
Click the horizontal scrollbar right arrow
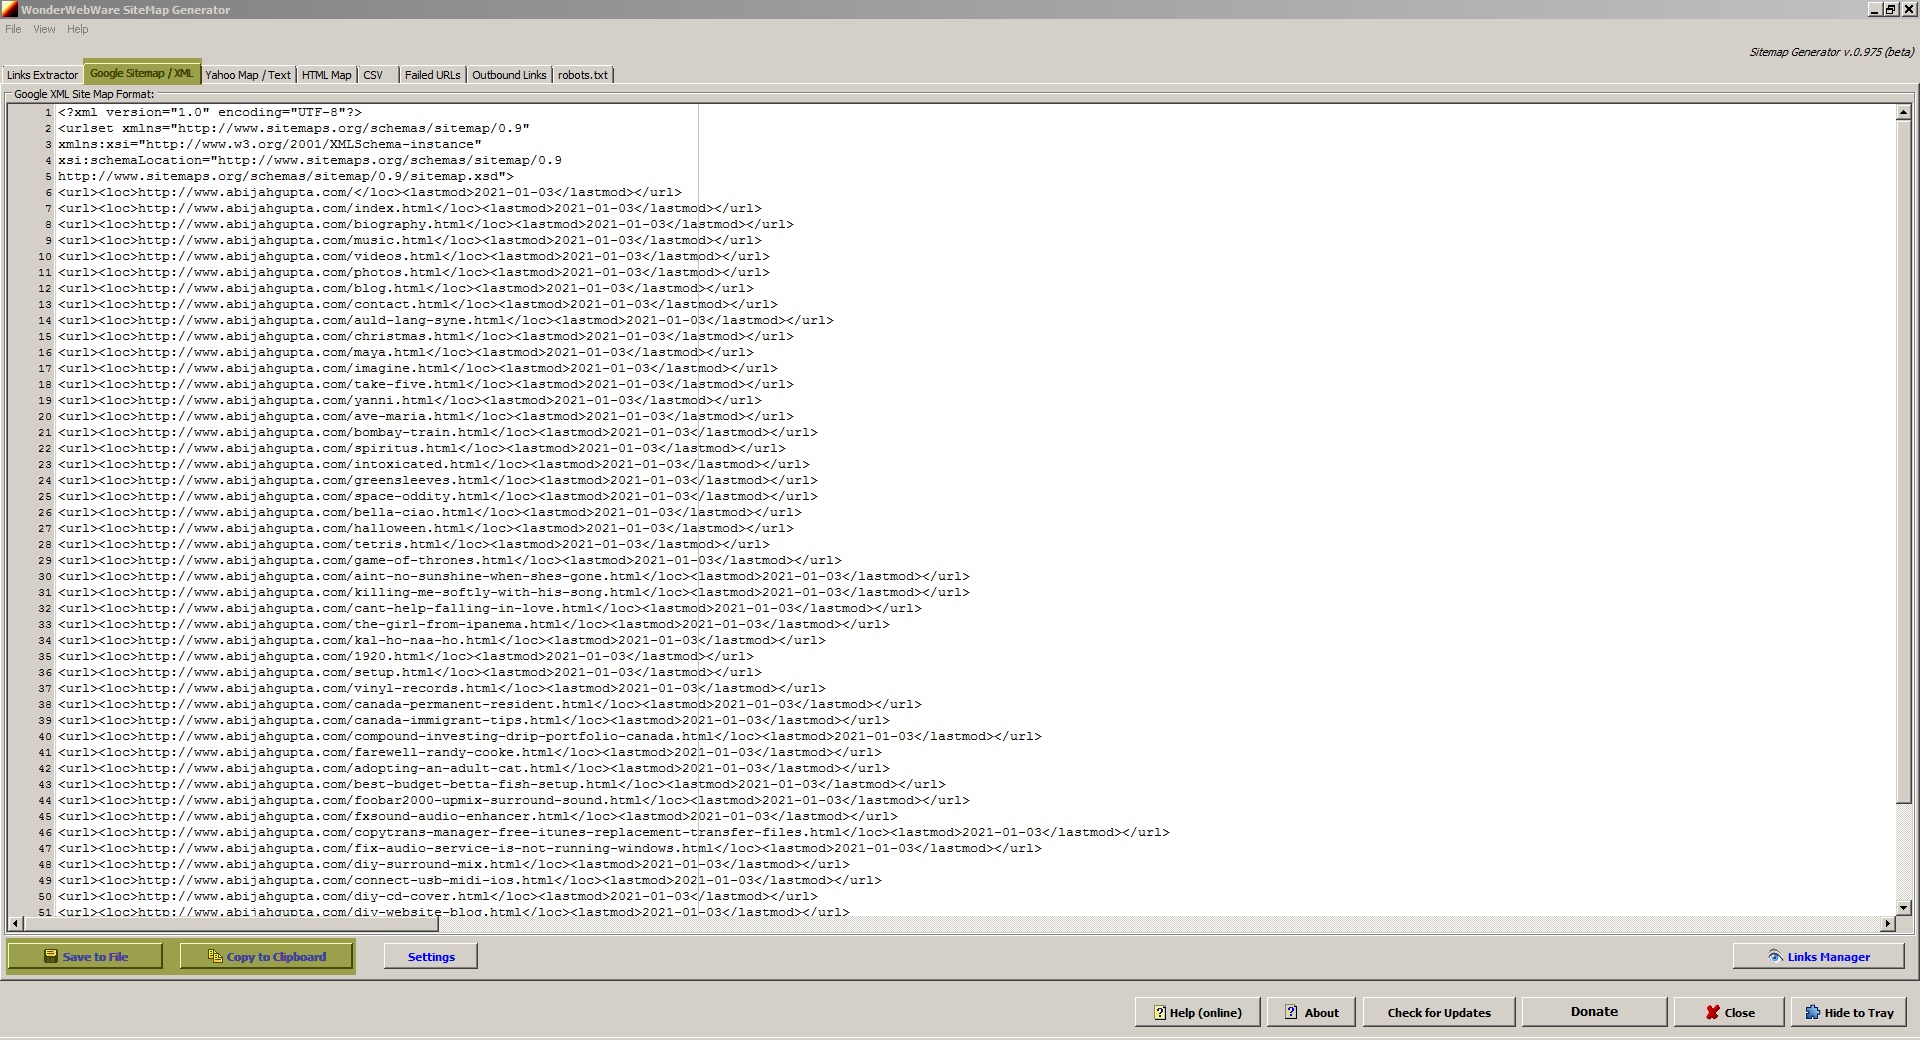click(1888, 923)
